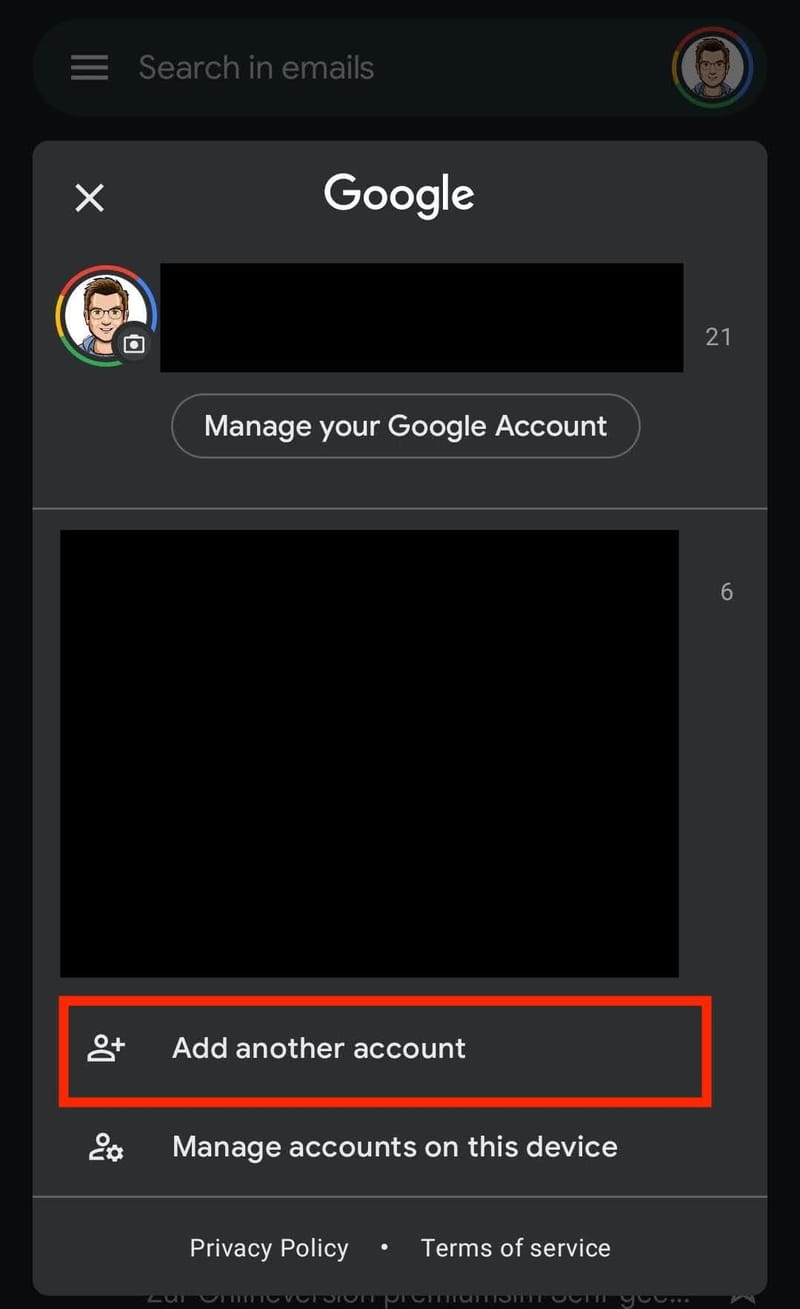Tap the Google logo heading
The width and height of the screenshot is (800, 1309).
pos(399,196)
